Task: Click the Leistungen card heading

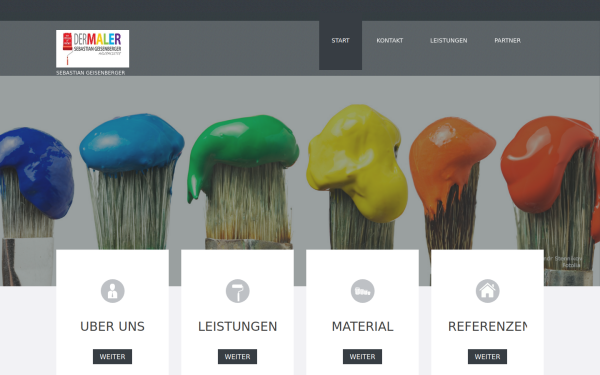Action: coord(238,326)
